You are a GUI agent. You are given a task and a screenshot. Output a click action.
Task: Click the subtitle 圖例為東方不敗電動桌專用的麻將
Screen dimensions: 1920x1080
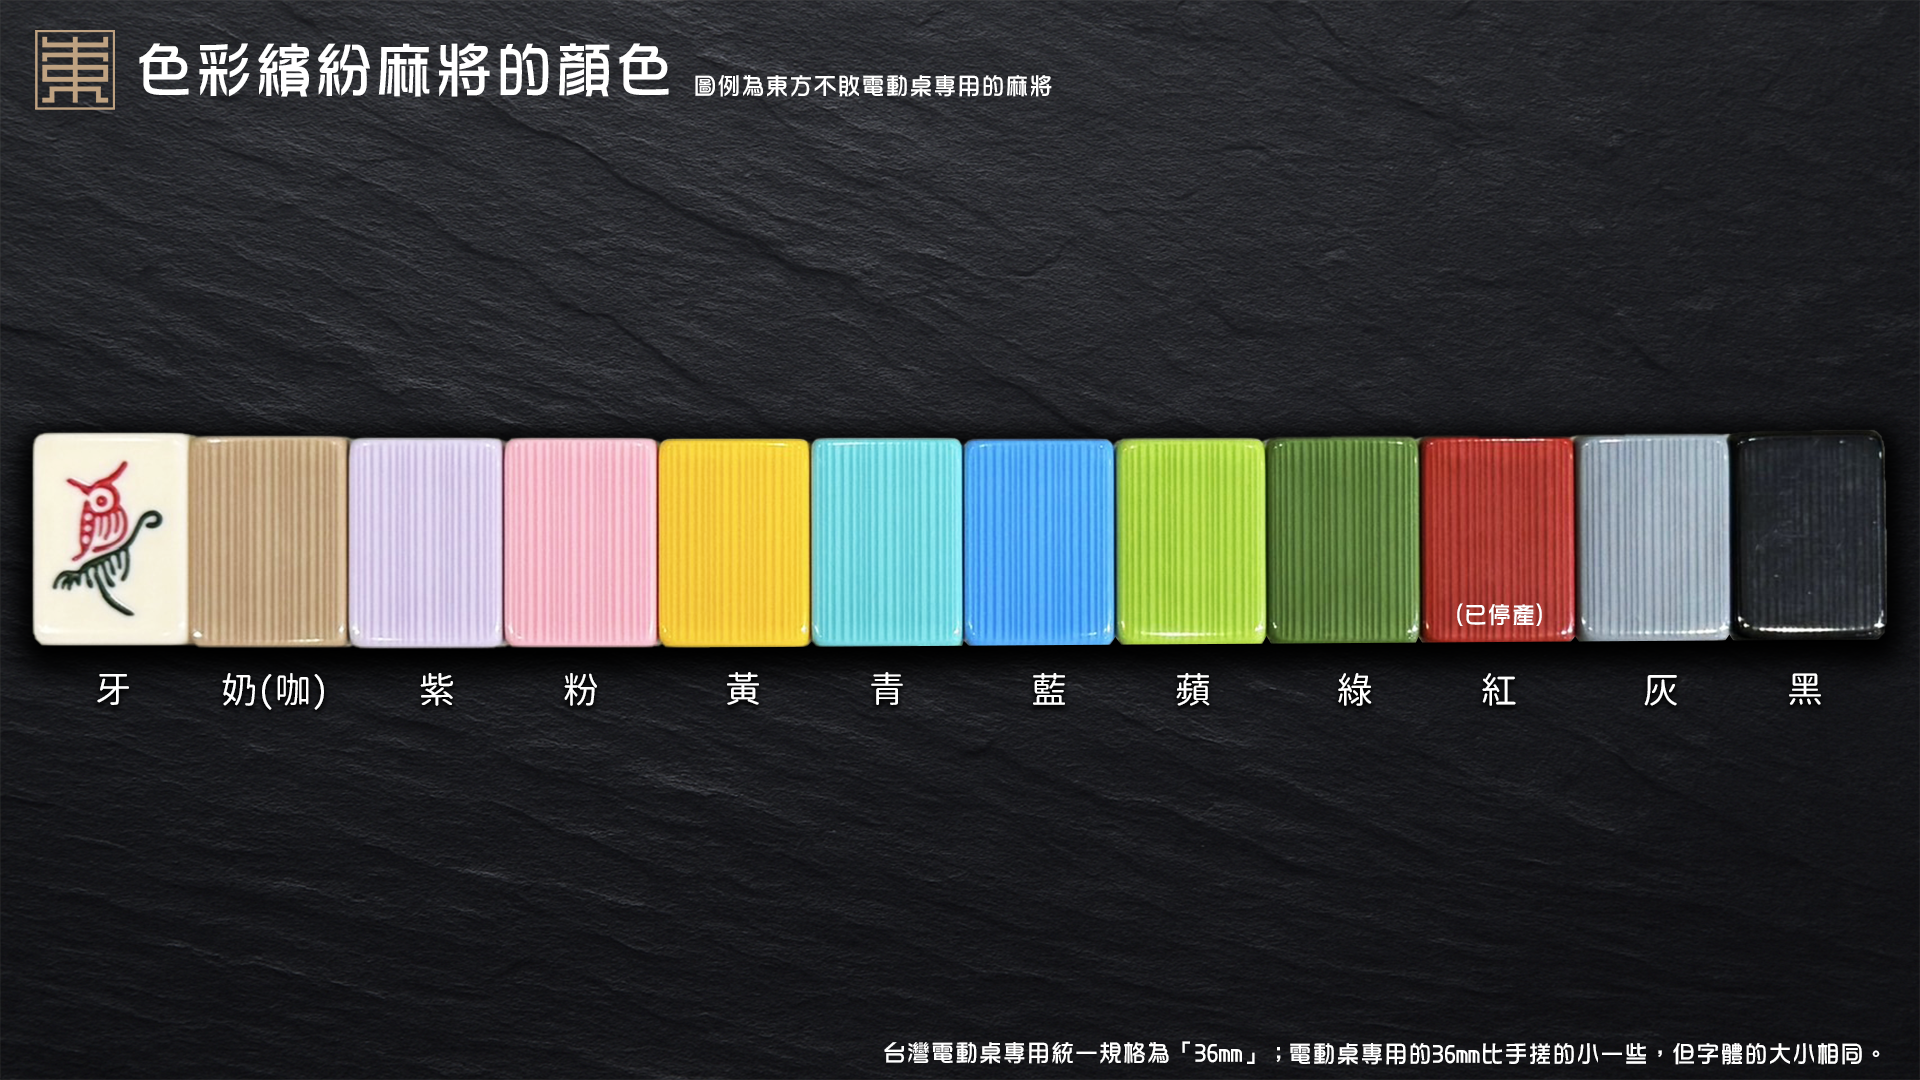tap(873, 86)
